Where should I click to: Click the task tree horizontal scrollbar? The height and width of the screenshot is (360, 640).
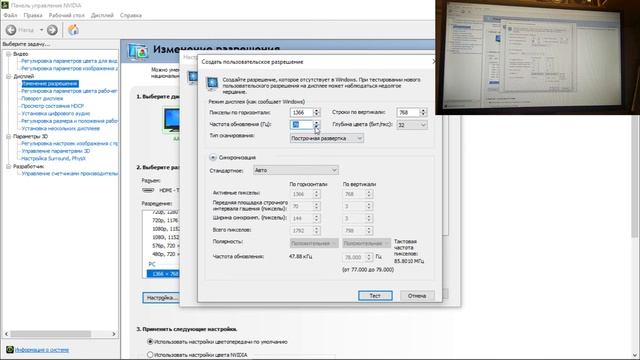pyautogui.click(x=51, y=334)
